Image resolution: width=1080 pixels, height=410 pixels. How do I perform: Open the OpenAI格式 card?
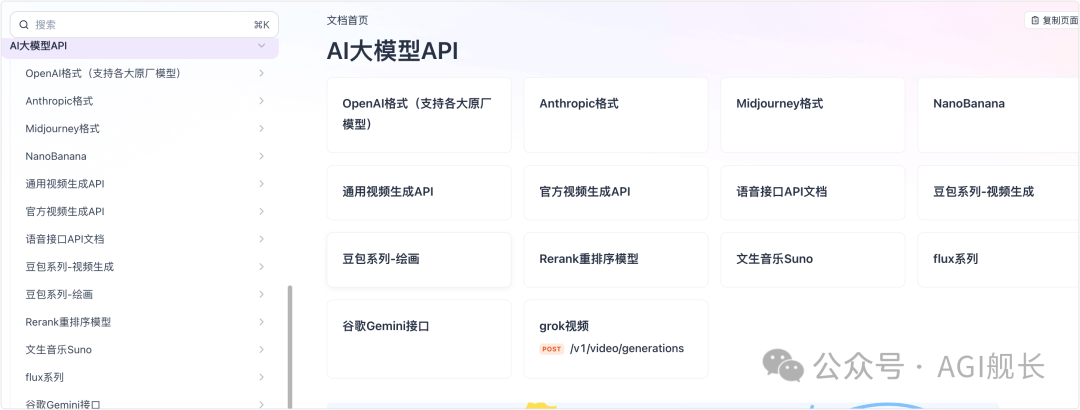pyautogui.click(x=419, y=114)
